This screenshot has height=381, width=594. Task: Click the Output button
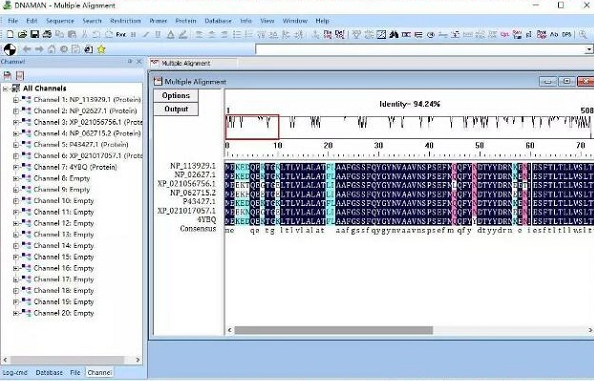[176, 109]
